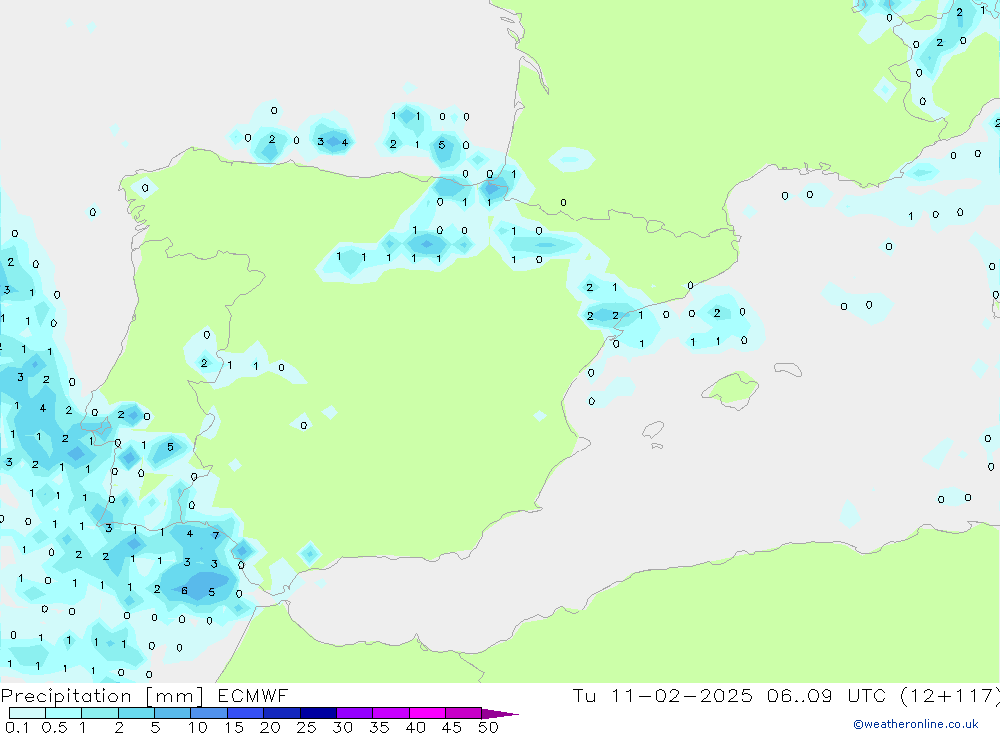Image resolution: width=1000 pixels, height=733 pixels.
Task: Click the 35–40 mm purple legend swatch
Action: coord(390,713)
